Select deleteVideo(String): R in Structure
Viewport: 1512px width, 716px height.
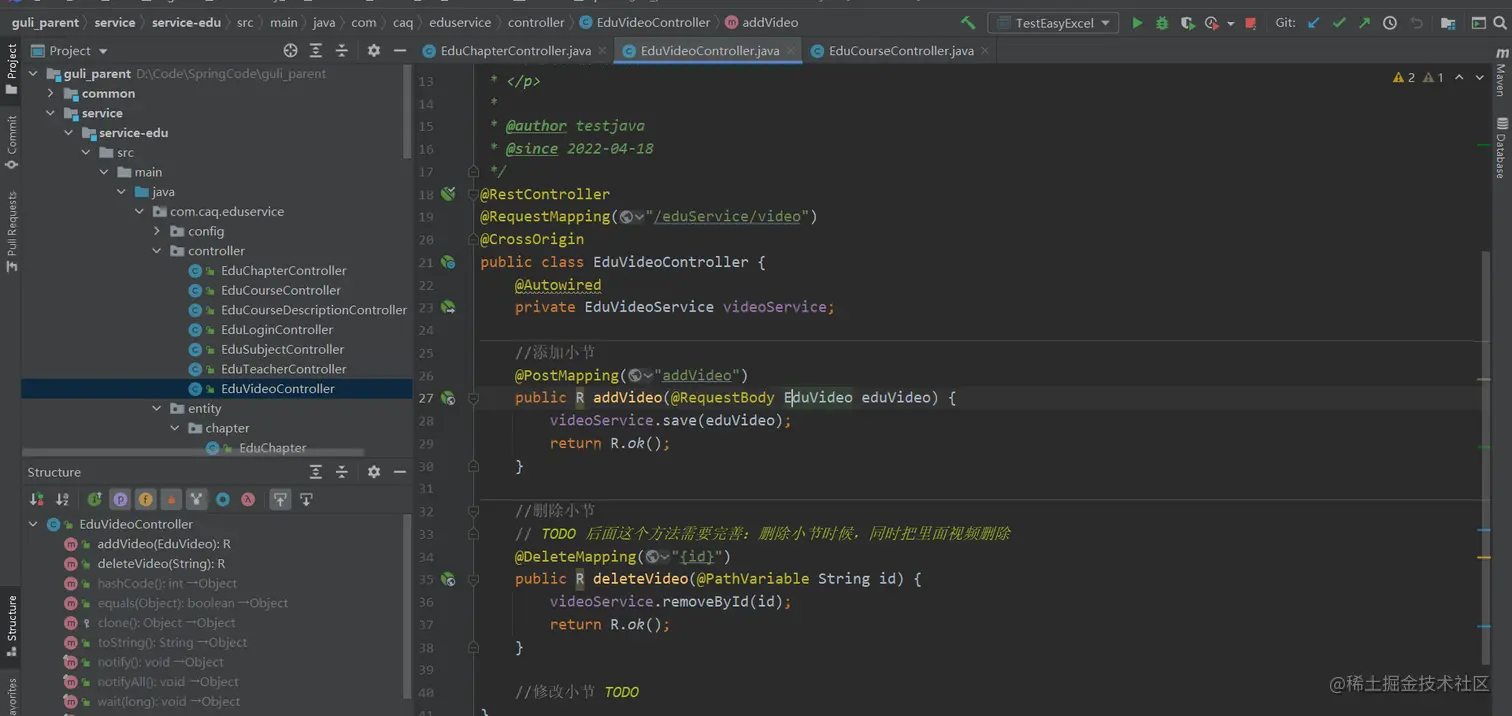click(161, 563)
